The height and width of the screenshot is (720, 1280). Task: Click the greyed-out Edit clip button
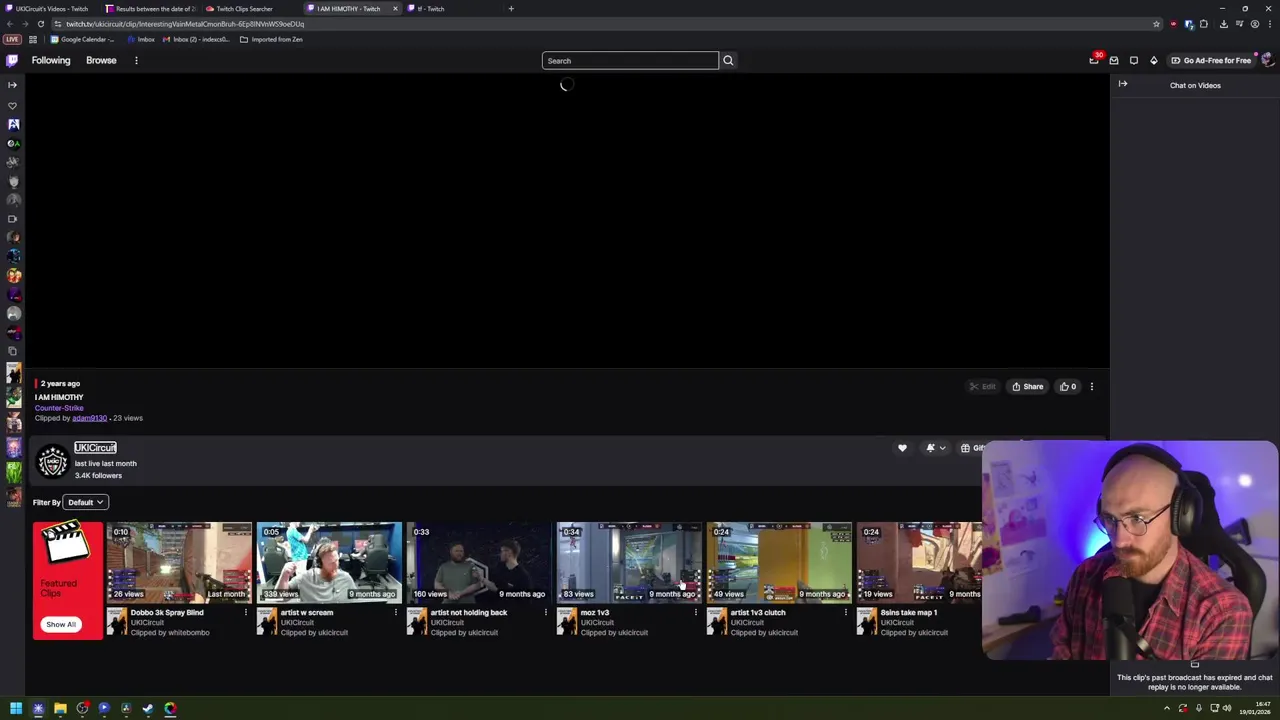pos(982,387)
